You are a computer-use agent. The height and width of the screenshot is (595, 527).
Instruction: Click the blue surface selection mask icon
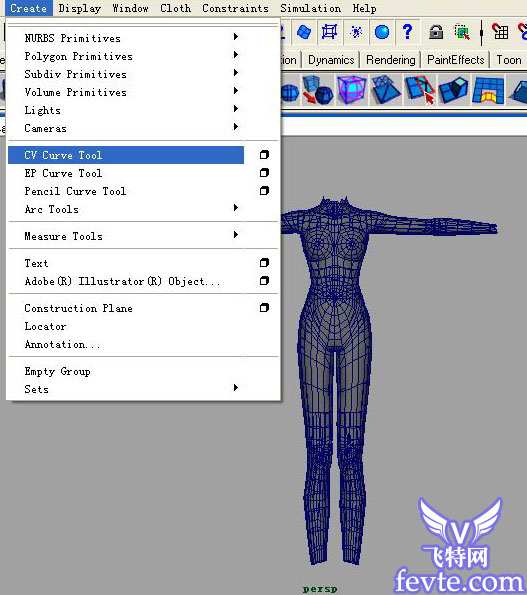pyautogui.click(x=304, y=32)
